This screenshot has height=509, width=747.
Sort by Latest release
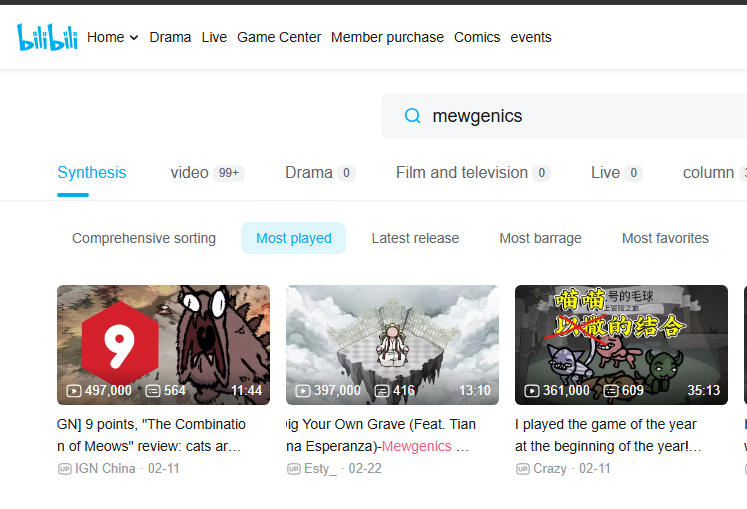[415, 238]
